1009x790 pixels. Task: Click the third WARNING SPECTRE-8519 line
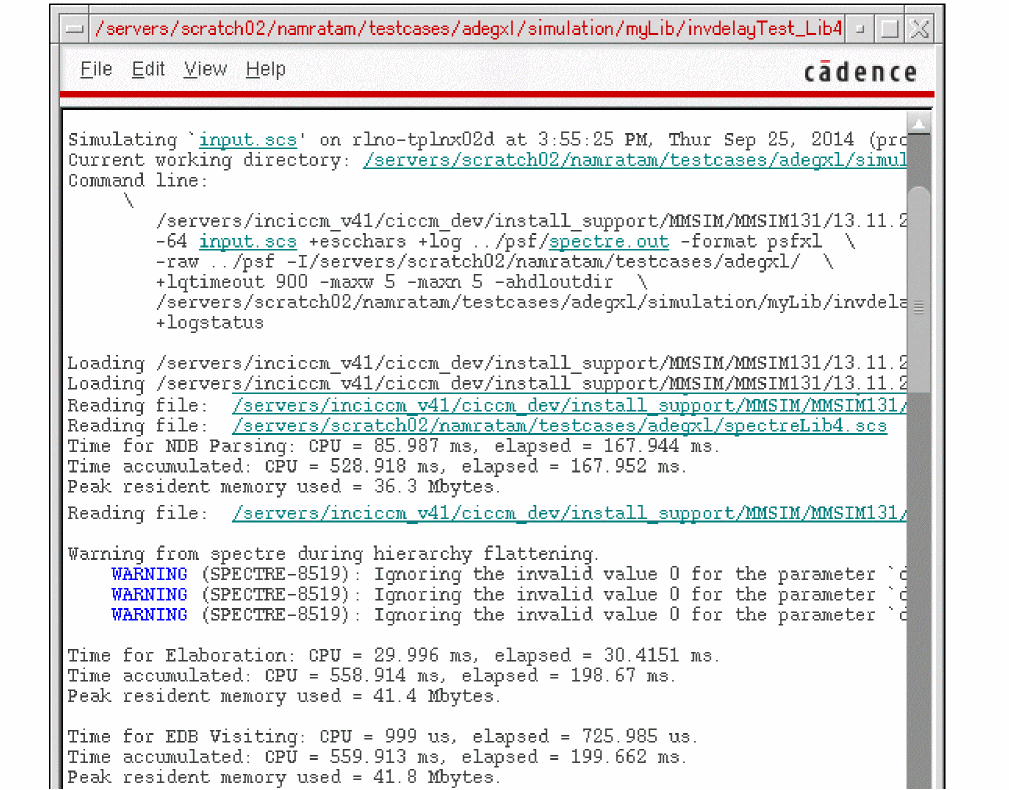click(508, 614)
